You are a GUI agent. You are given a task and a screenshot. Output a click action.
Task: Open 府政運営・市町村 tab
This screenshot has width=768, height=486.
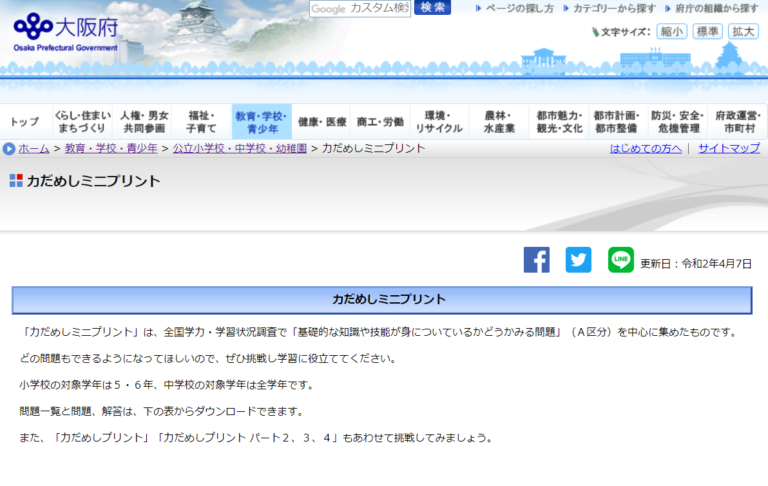(x=738, y=122)
